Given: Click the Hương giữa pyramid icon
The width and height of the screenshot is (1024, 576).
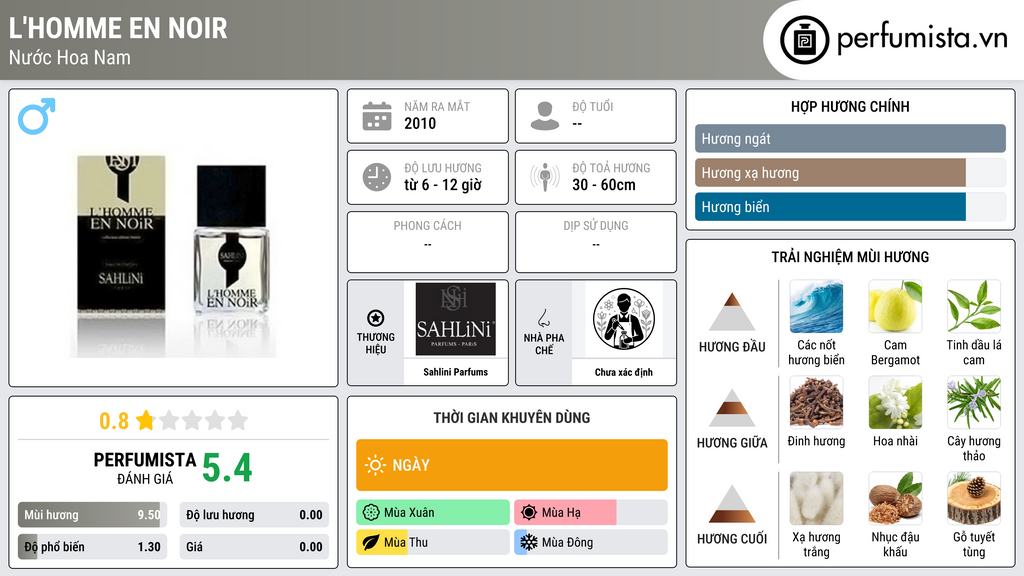Looking at the screenshot, I should 732,408.
